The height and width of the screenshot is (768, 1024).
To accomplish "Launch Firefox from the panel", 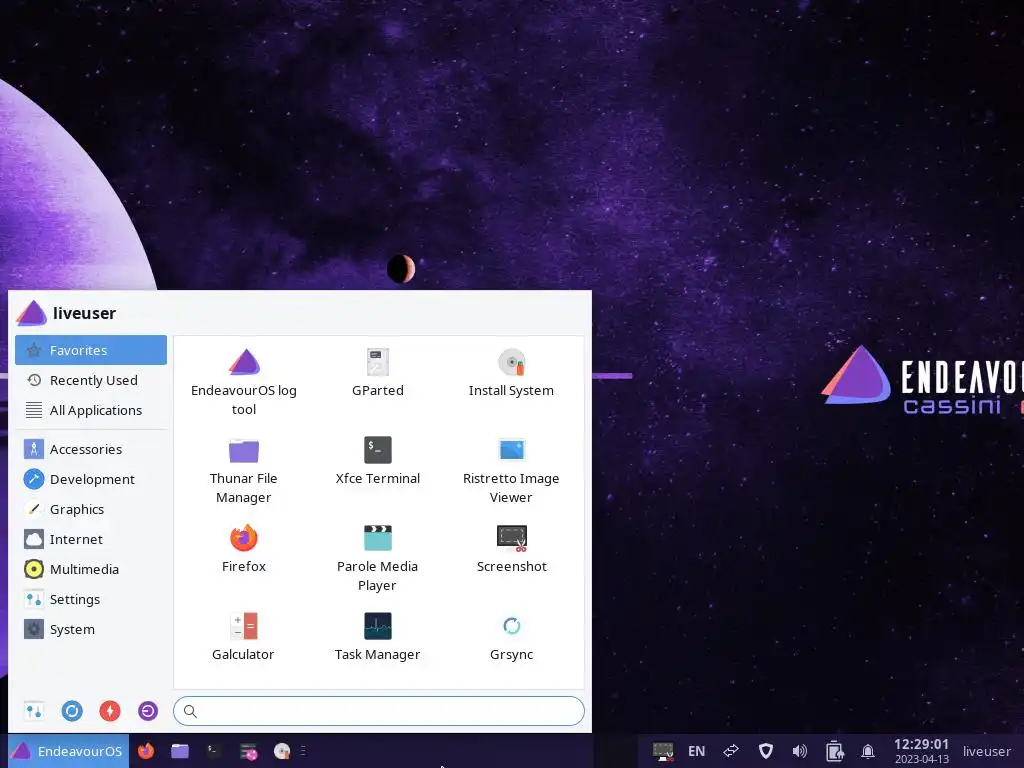I will tap(146, 751).
